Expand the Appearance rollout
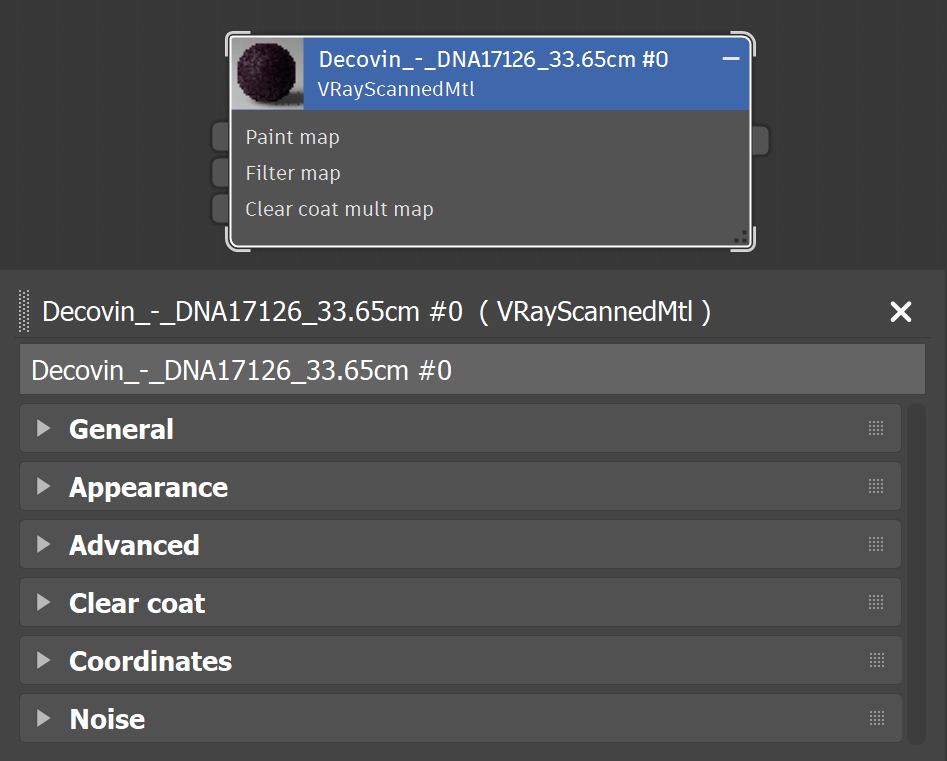 click(43, 486)
